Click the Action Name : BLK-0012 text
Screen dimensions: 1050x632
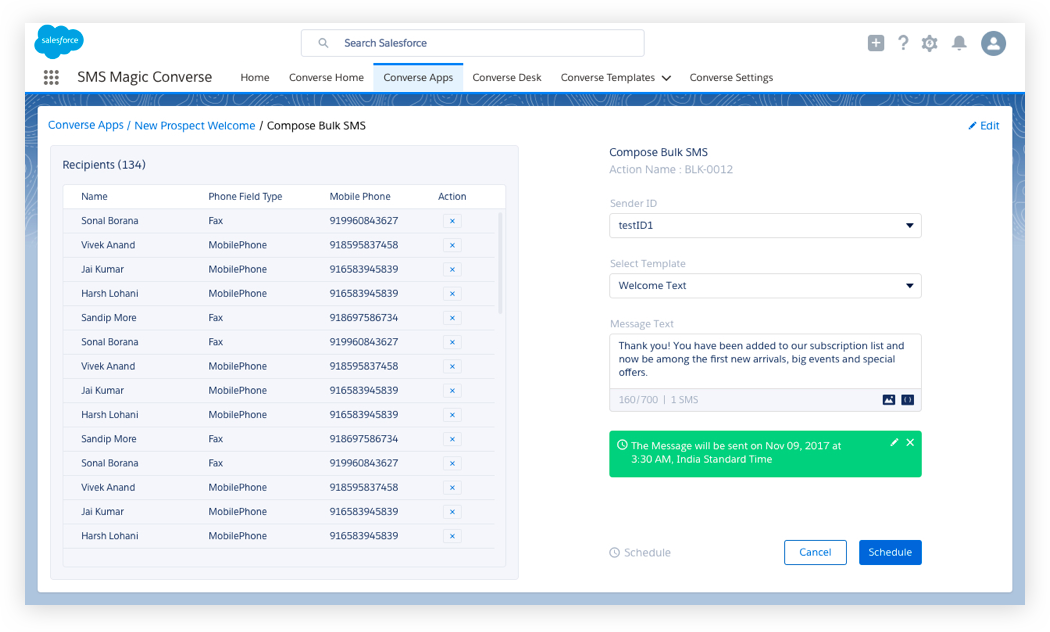[x=671, y=169]
